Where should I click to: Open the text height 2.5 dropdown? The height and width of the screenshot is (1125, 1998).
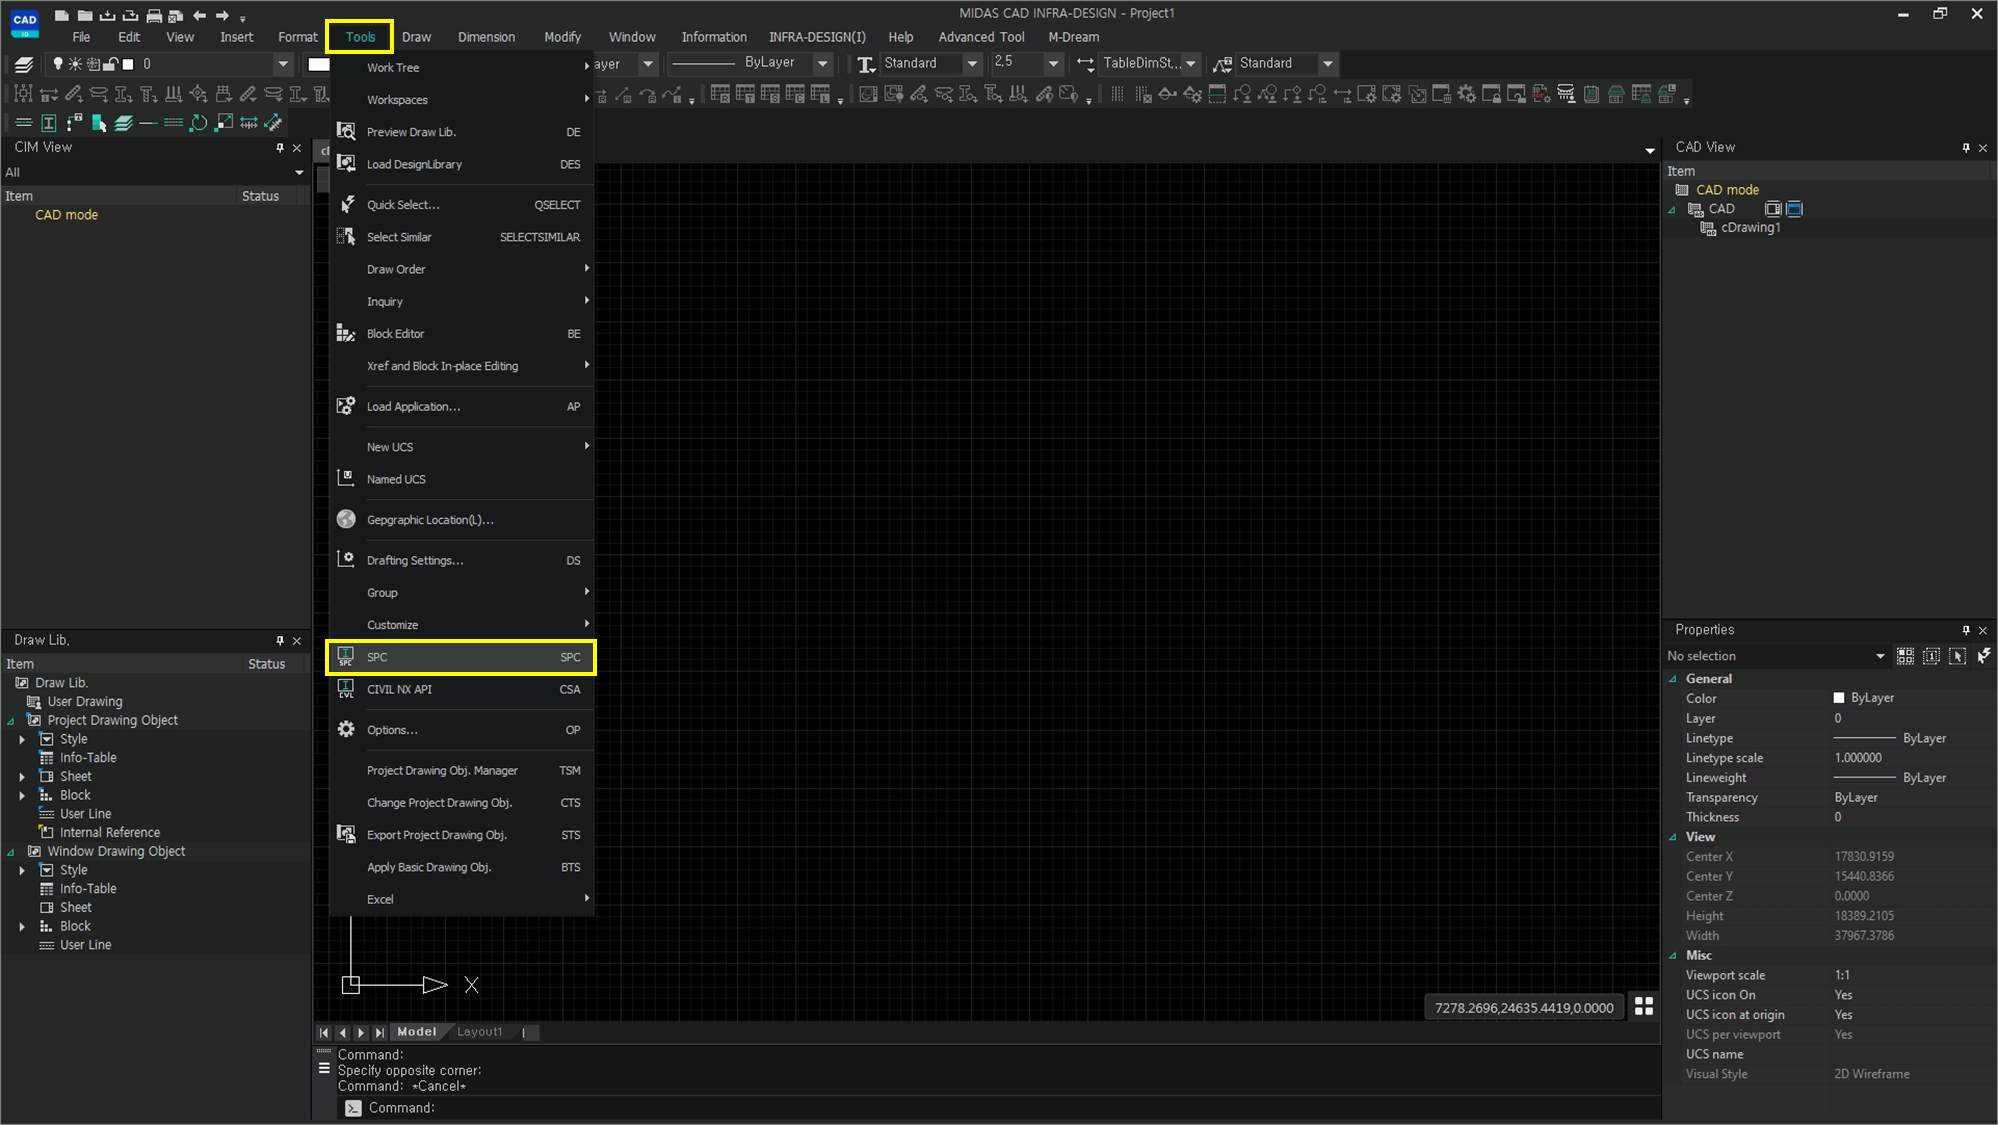click(1053, 64)
